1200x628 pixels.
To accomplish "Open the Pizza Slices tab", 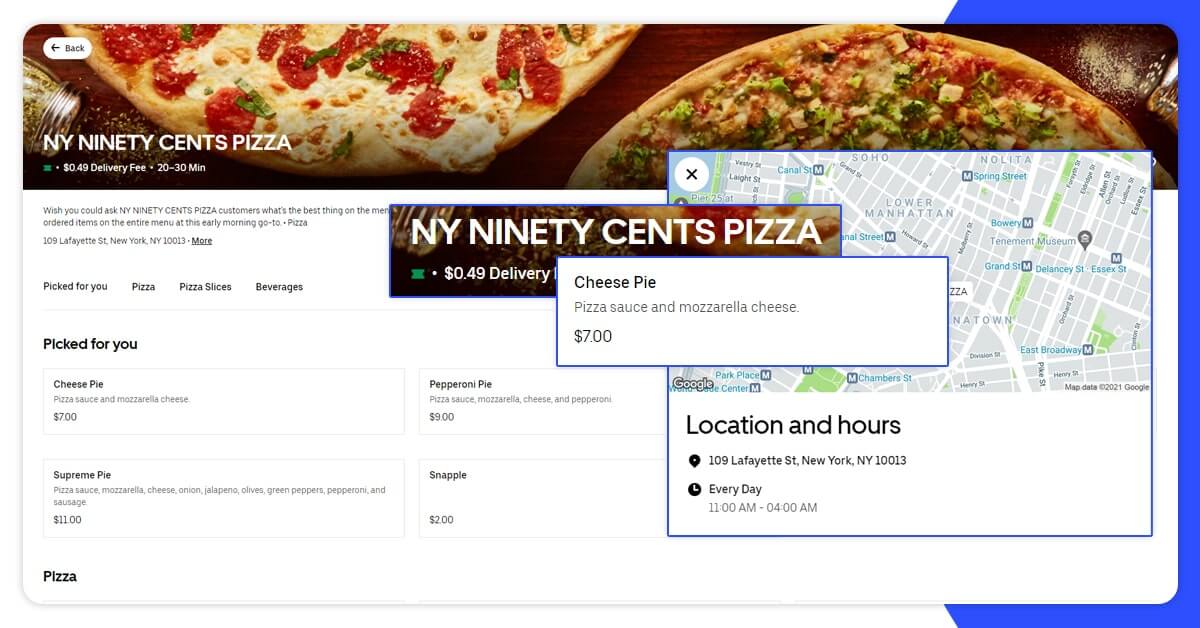I will [x=205, y=287].
